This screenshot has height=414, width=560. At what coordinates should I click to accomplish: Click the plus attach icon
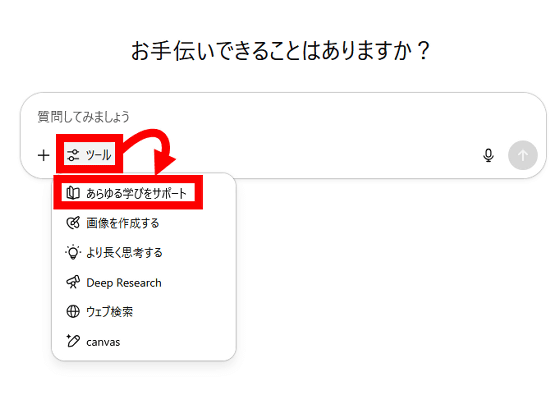tap(44, 155)
